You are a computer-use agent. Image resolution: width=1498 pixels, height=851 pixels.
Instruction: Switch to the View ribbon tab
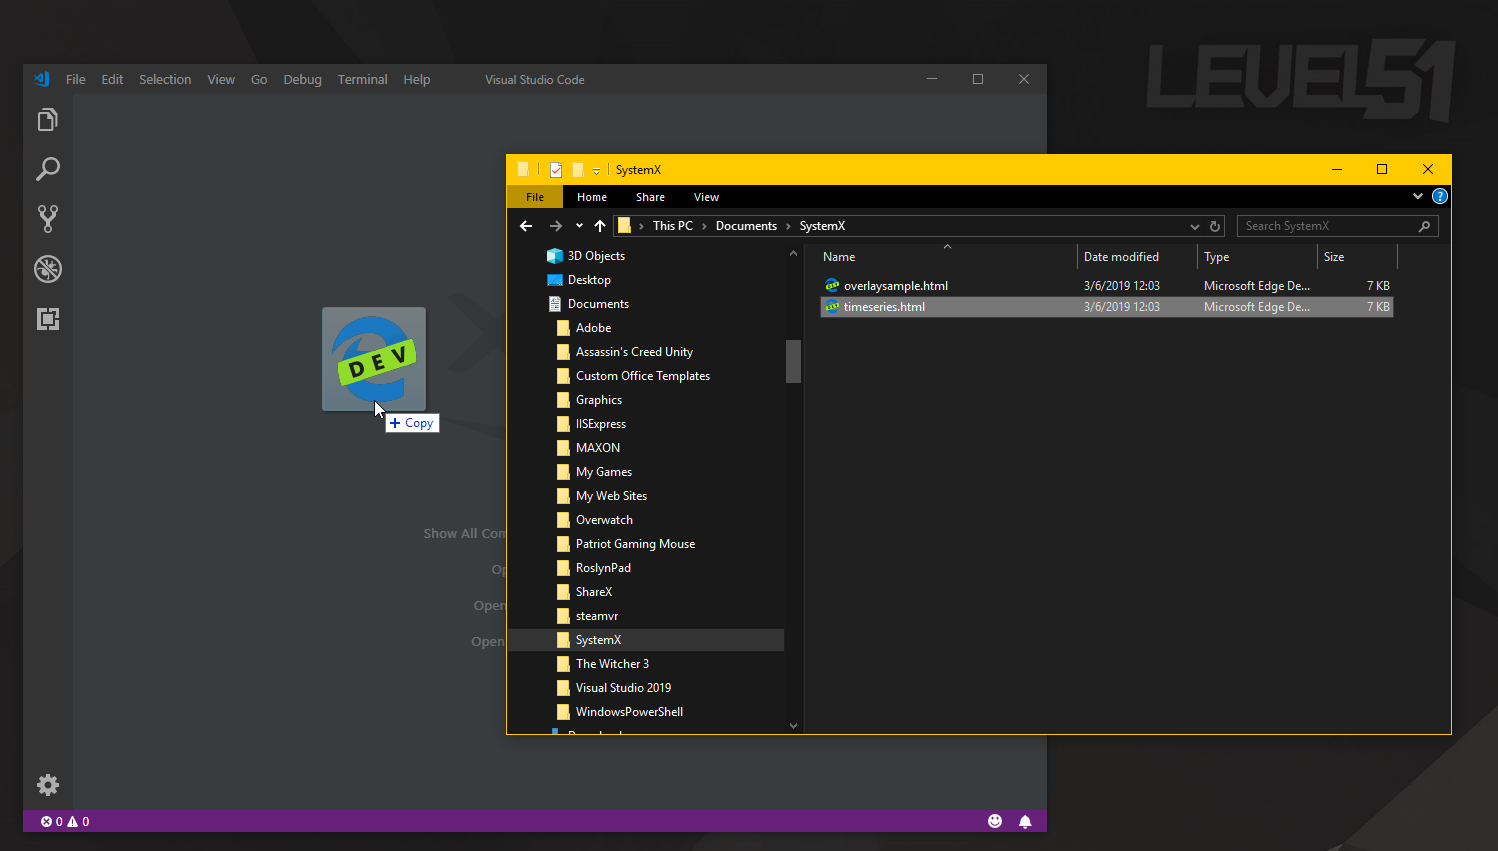coord(706,197)
